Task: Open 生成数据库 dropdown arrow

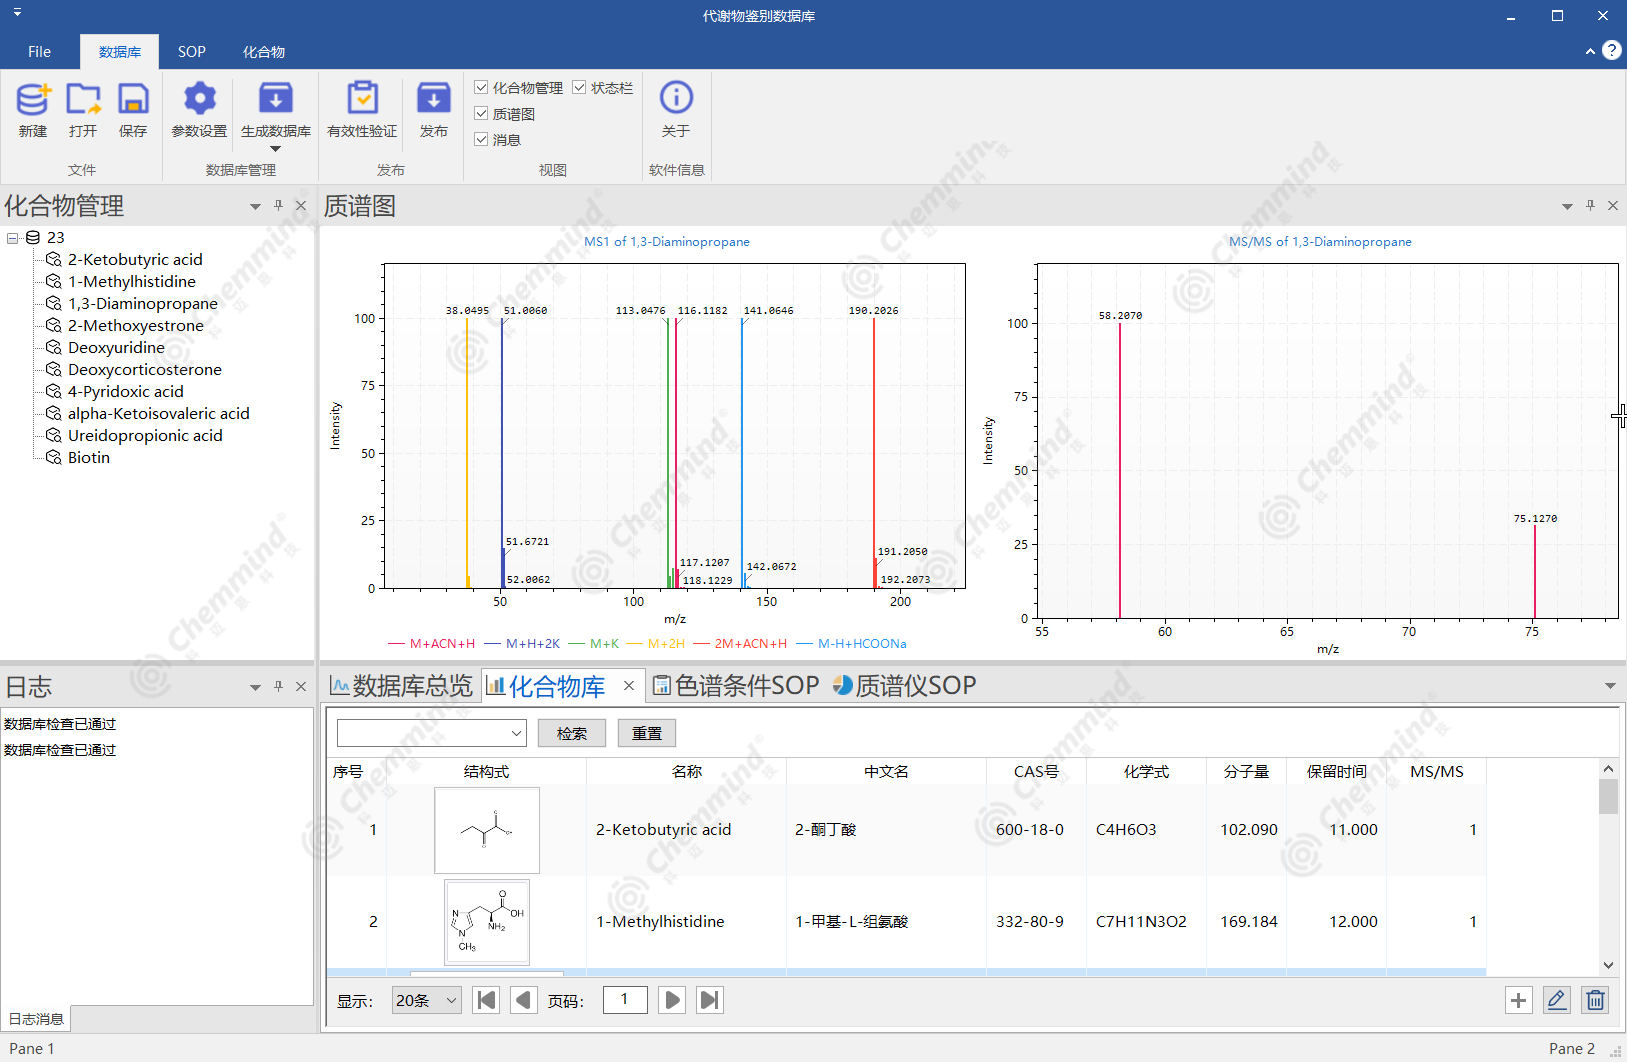Action: [x=276, y=149]
